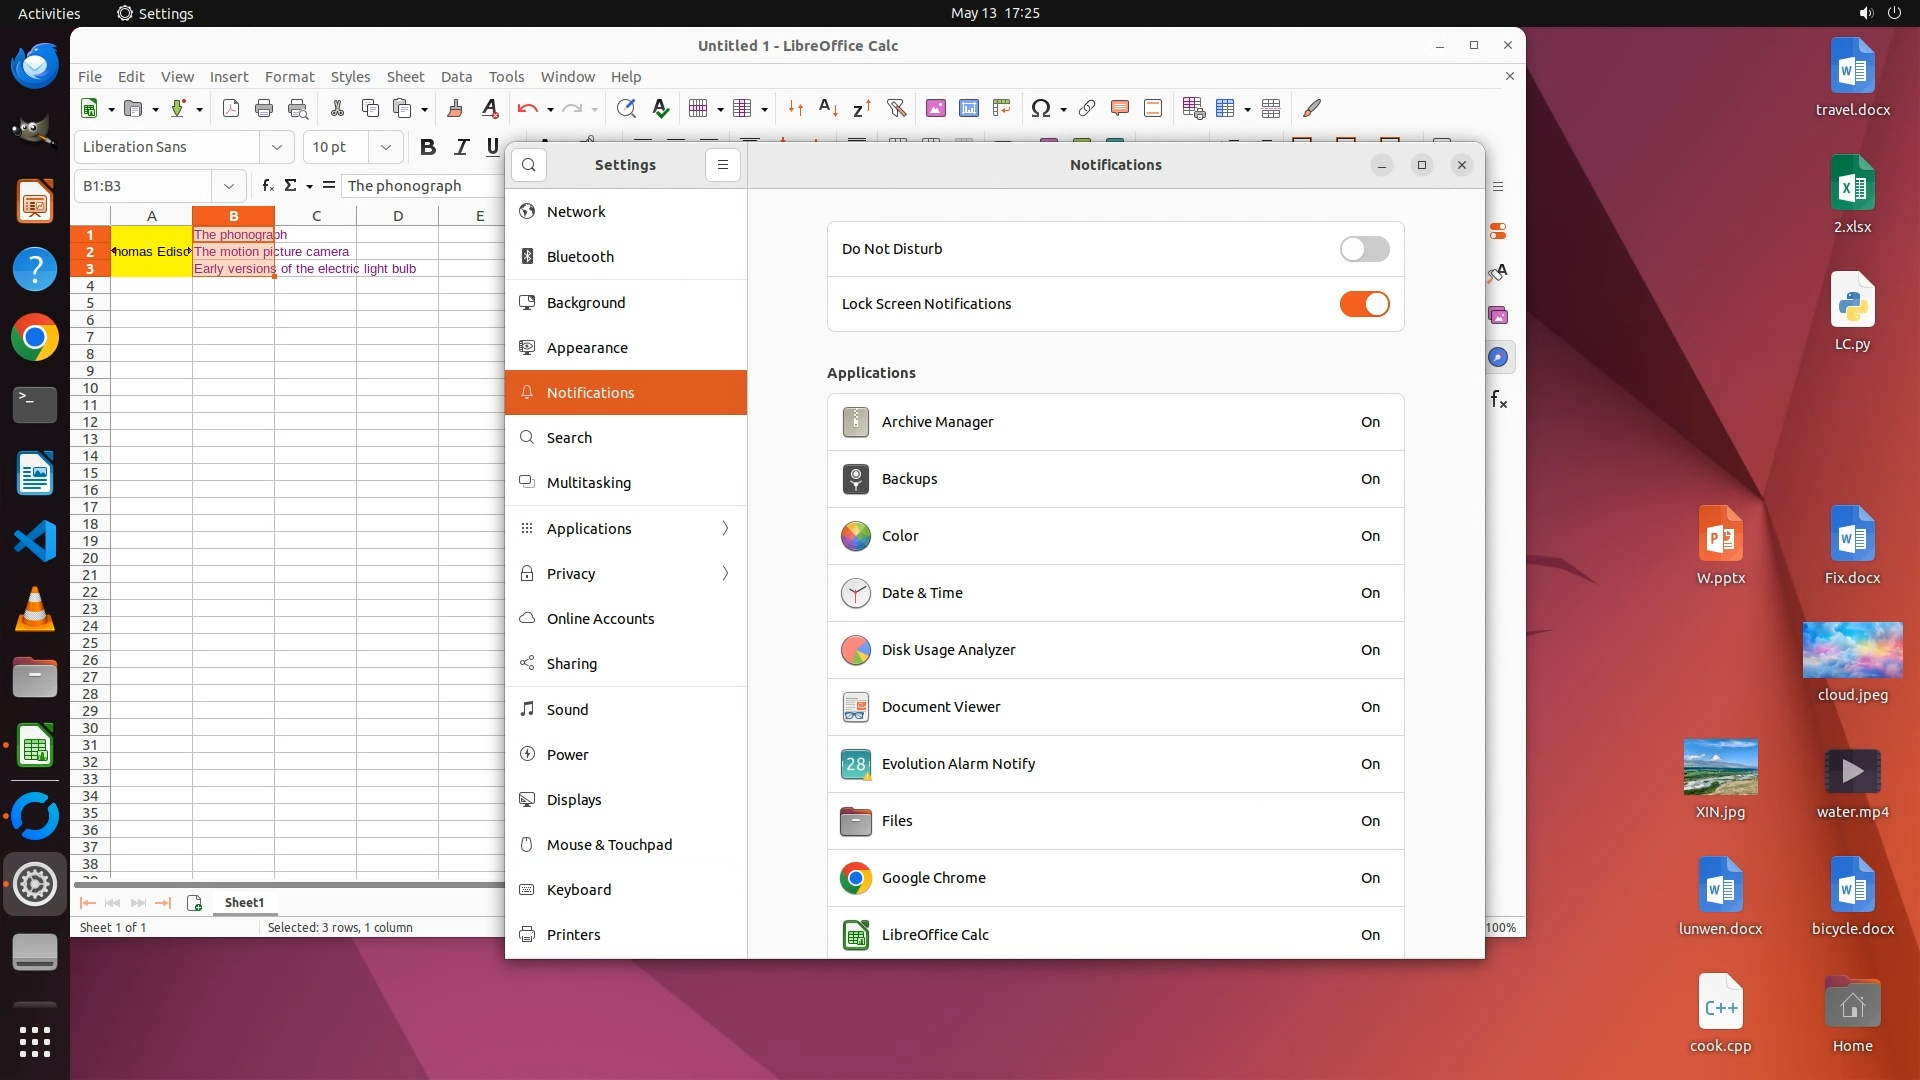The image size is (1920, 1080).
Task: Open Thunderbird from the dock
Action: click(x=35, y=67)
